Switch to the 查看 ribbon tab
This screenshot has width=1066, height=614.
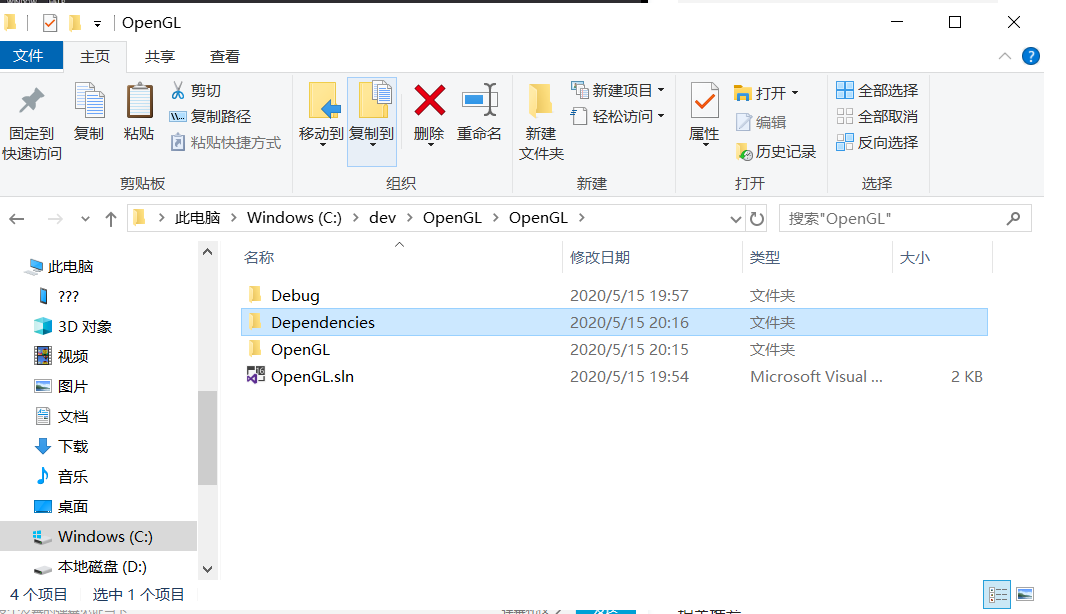point(224,56)
